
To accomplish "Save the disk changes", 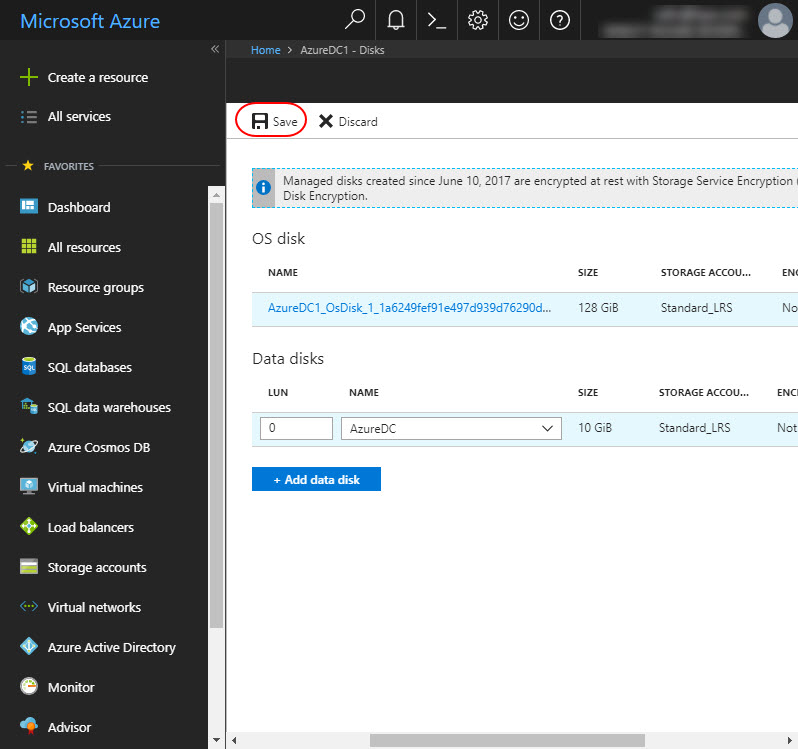I will [274, 121].
